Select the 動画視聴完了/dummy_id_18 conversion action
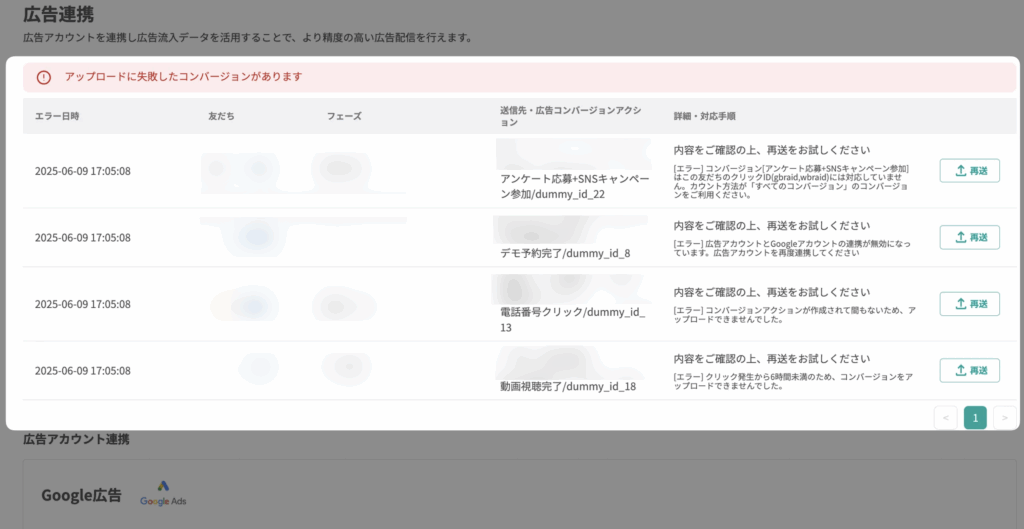Viewport: 1024px width, 529px height. (x=568, y=386)
